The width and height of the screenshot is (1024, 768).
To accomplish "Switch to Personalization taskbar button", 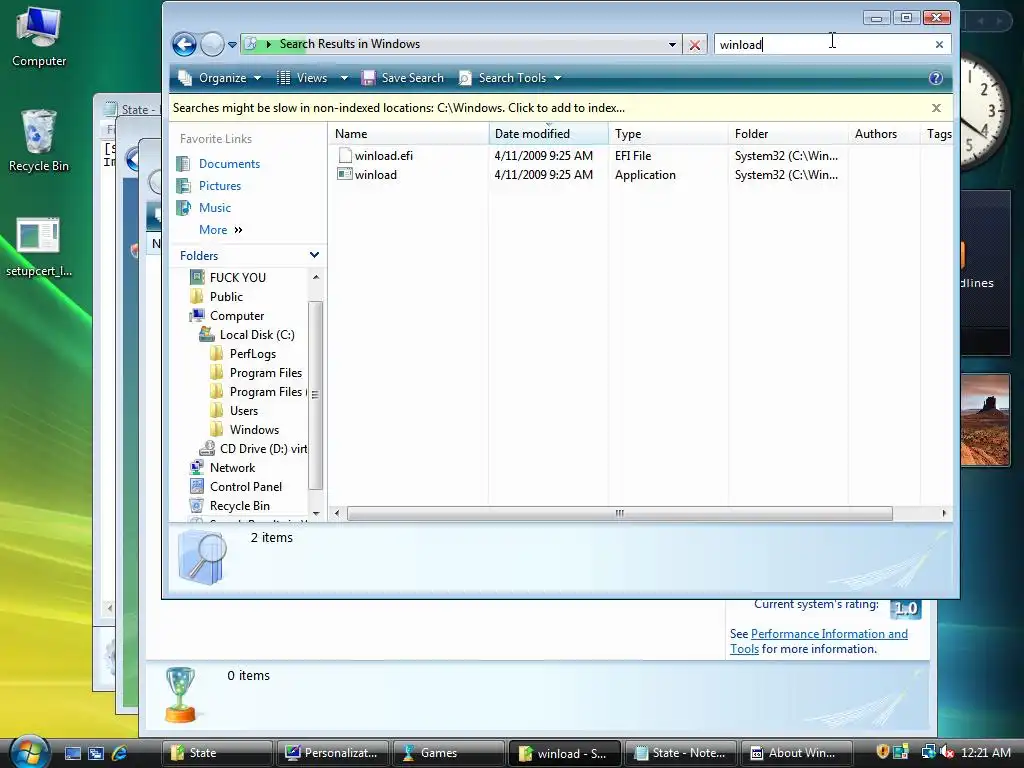I will pos(332,753).
